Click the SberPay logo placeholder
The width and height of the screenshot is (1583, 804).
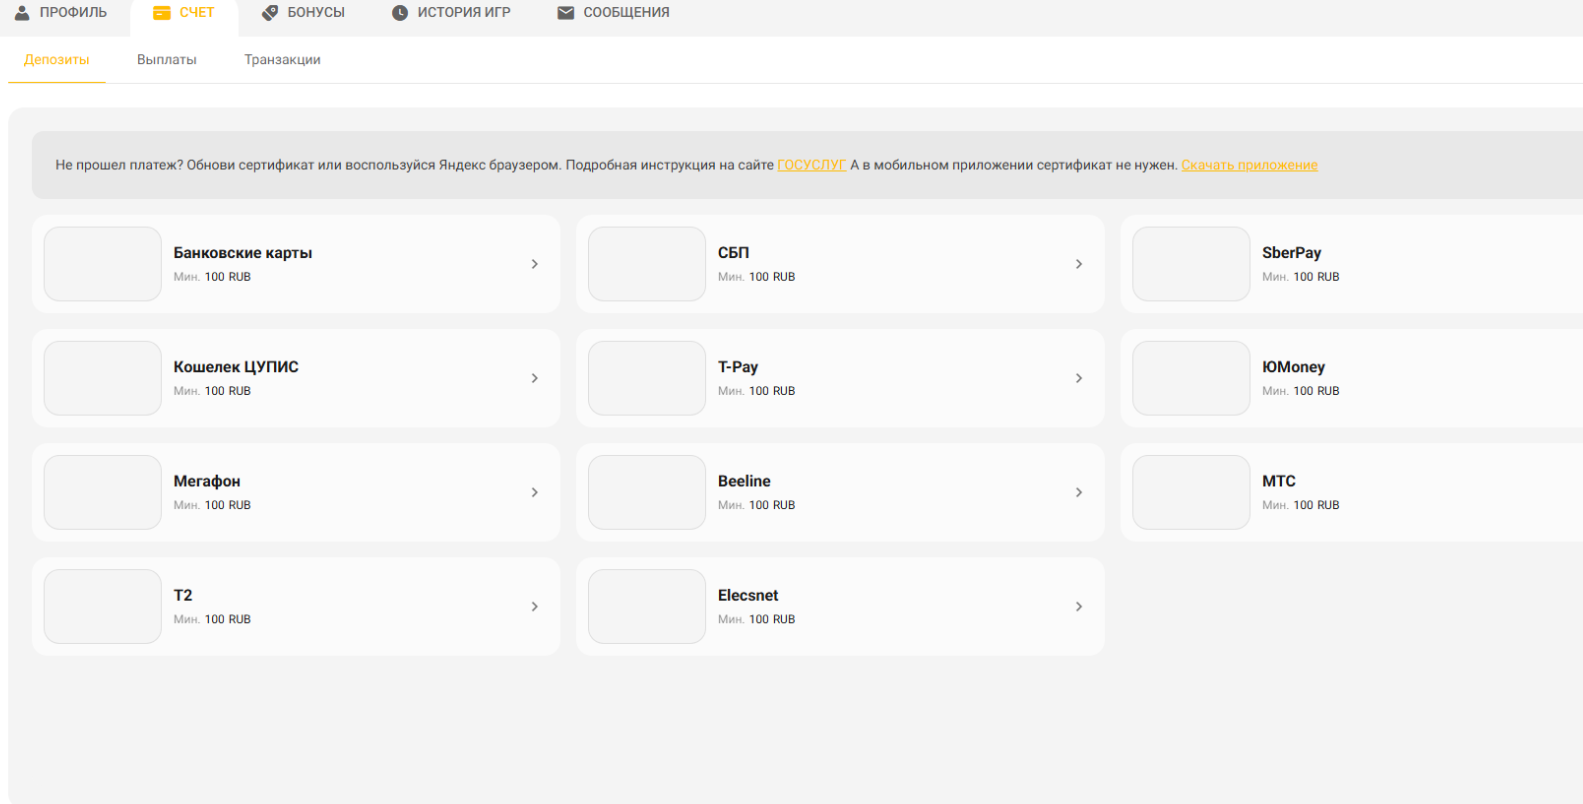1191,264
